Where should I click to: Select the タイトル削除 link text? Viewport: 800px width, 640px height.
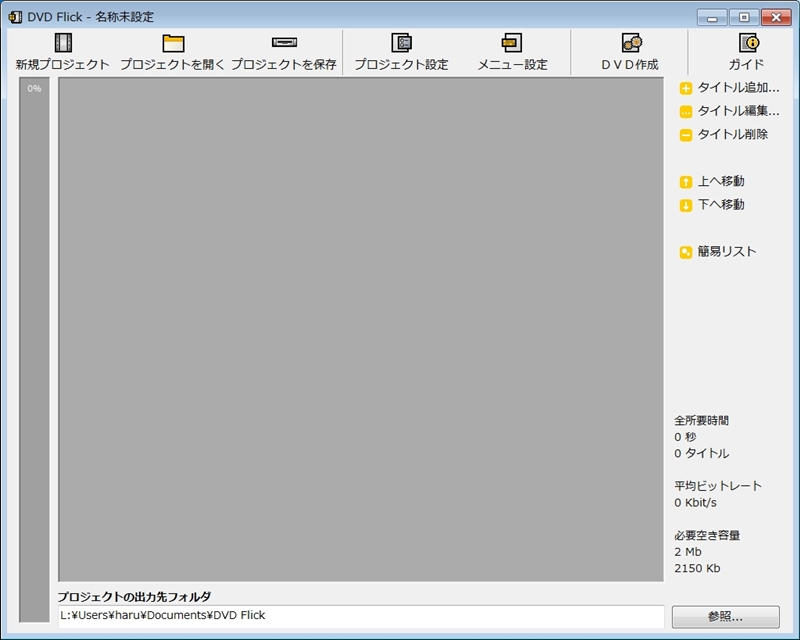733,134
